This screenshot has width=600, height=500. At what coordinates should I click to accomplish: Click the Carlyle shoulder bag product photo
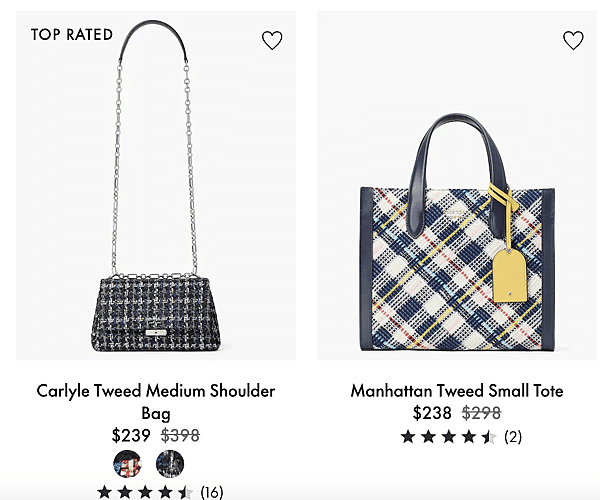tap(156, 186)
